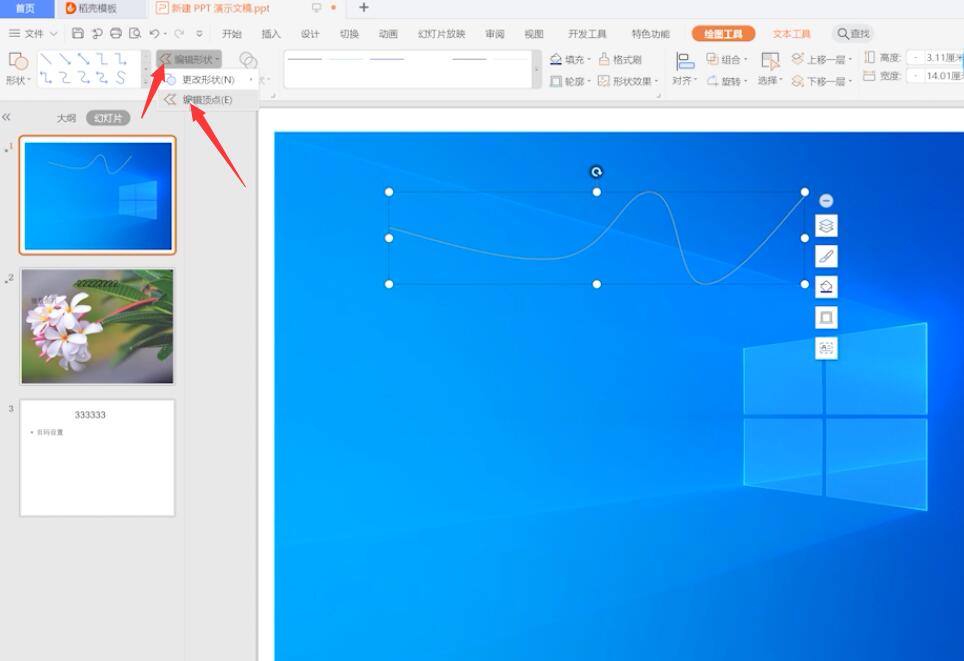Open the 开发工具 ribbon tab
This screenshot has height=661, width=964.
587,34
